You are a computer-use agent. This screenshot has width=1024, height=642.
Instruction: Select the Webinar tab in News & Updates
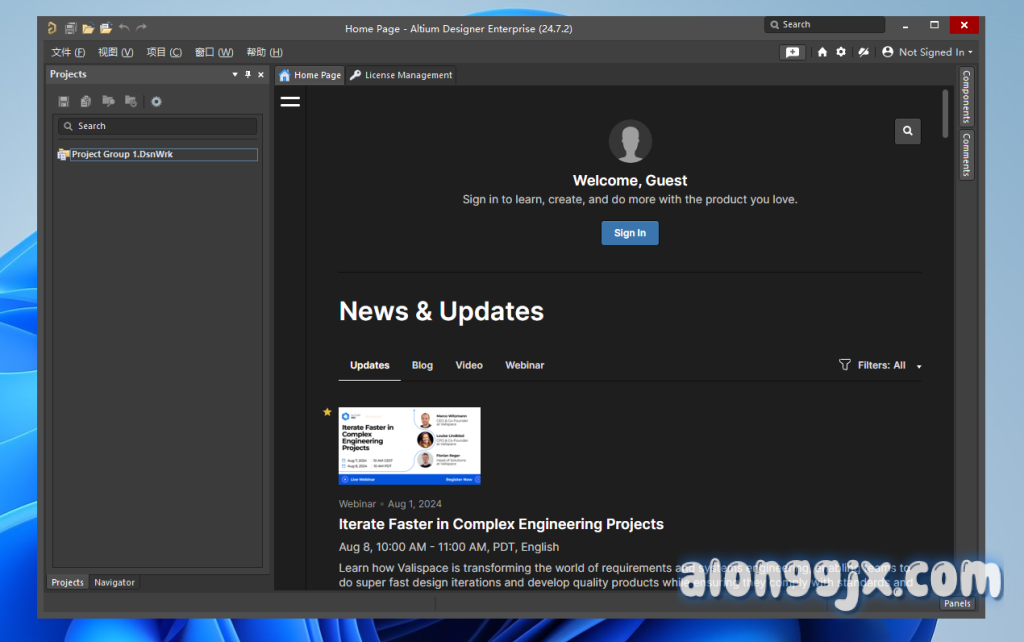524,366
